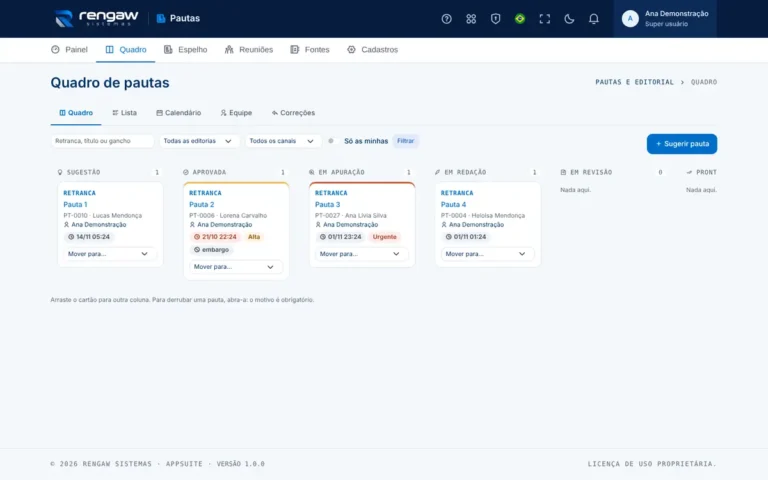Click PT-0010 · Lucas Mendonça text

(x=102, y=216)
